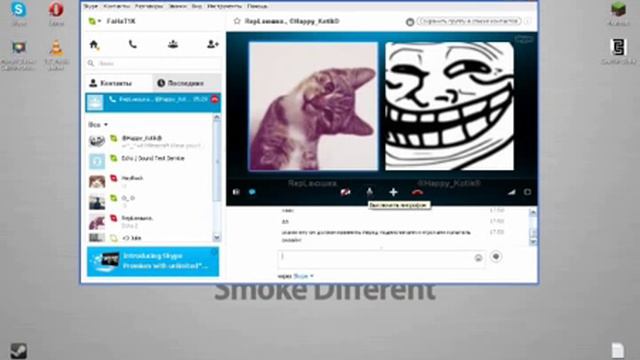Click the cat video thumbnail
Screen dimensions: 640x360
(x=313, y=106)
